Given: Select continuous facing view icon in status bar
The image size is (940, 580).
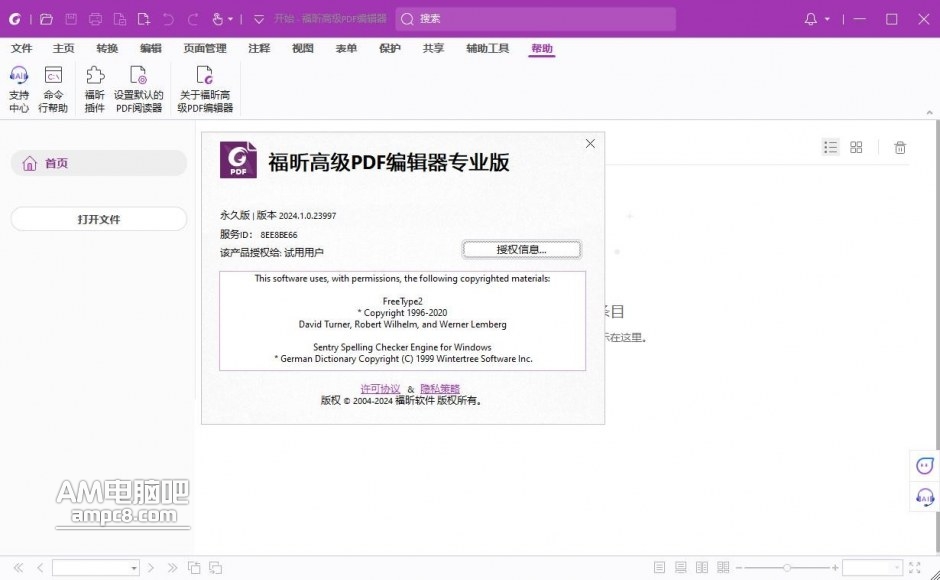Looking at the screenshot, I should [x=724, y=567].
